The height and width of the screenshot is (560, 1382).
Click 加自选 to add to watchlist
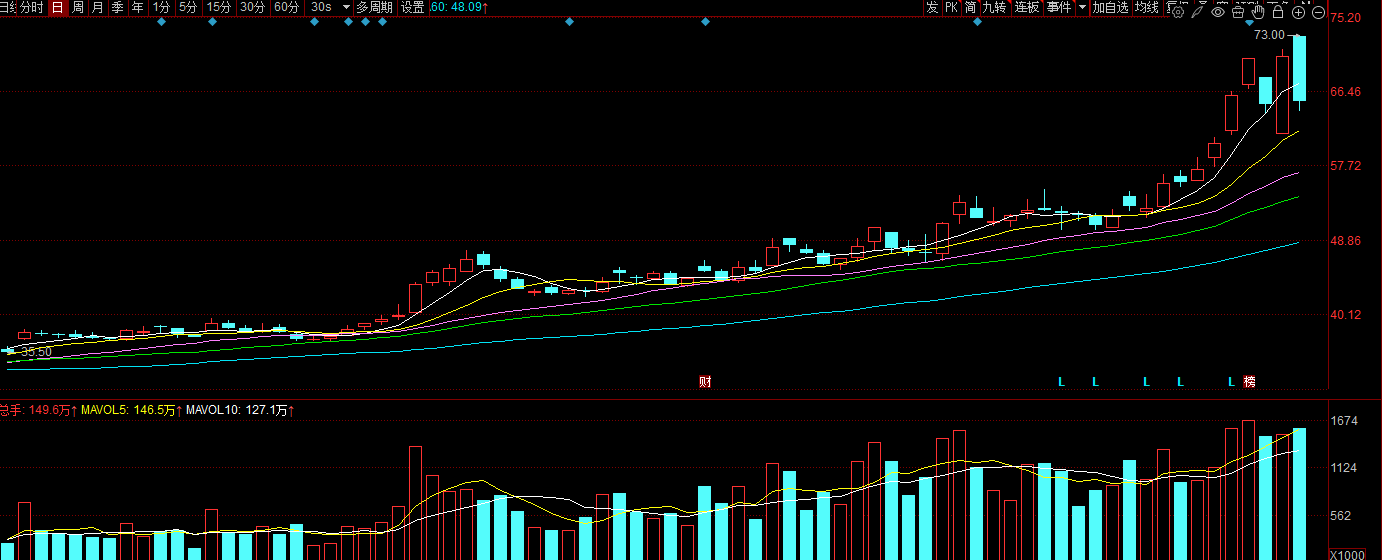click(x=1110, y=7)
